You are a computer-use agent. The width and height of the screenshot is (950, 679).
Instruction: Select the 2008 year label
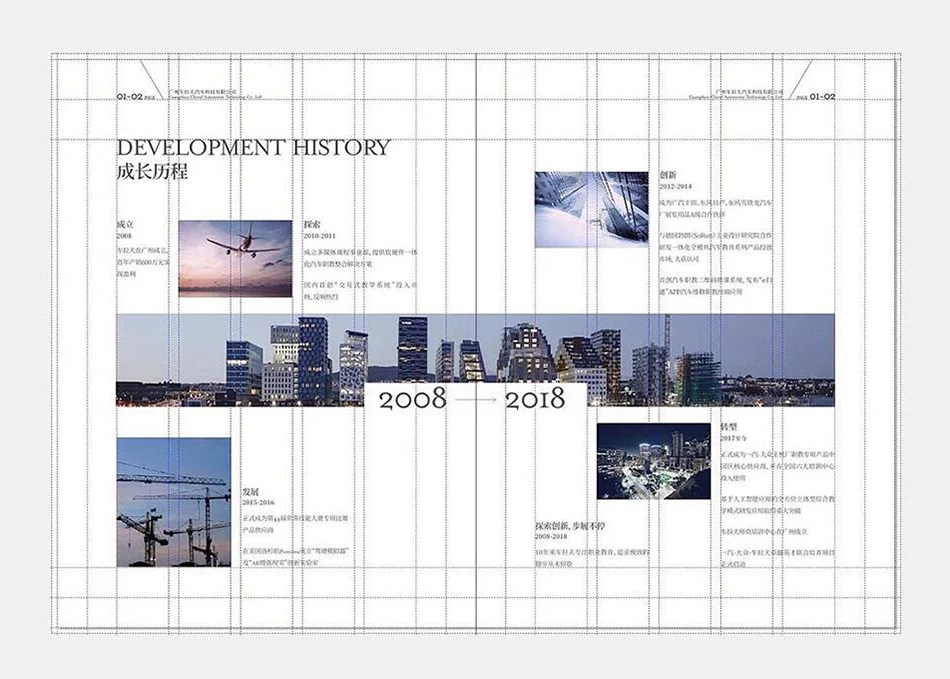click(x=412, y=400)
